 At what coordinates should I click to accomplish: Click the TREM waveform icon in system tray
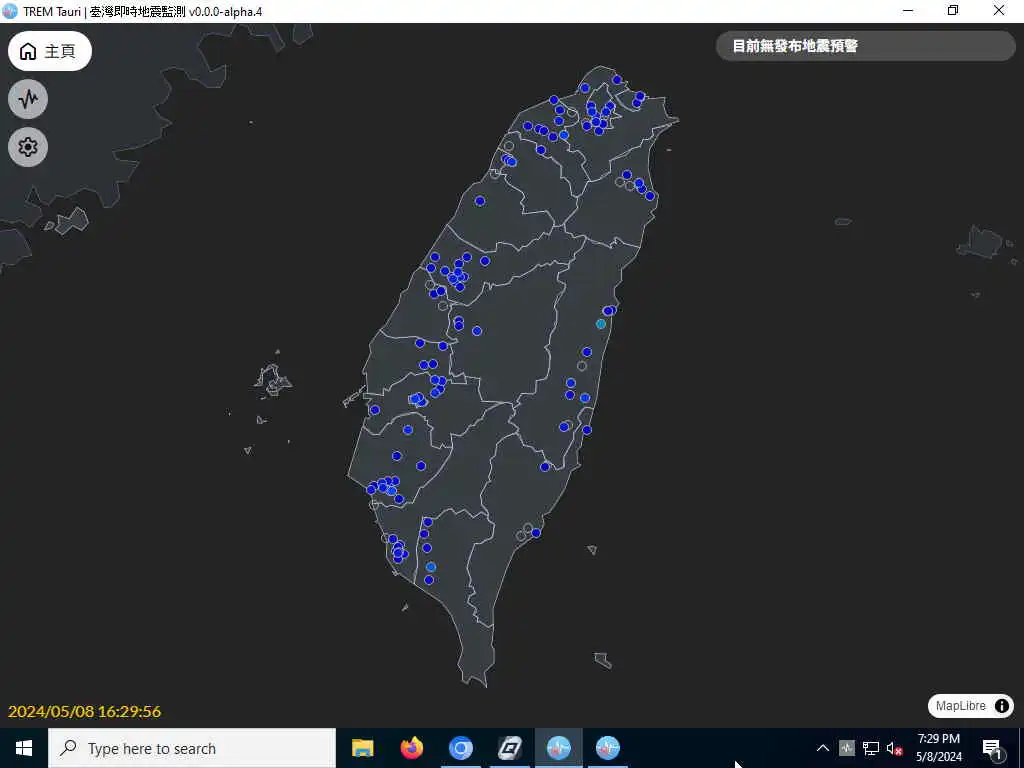[846, 748]
